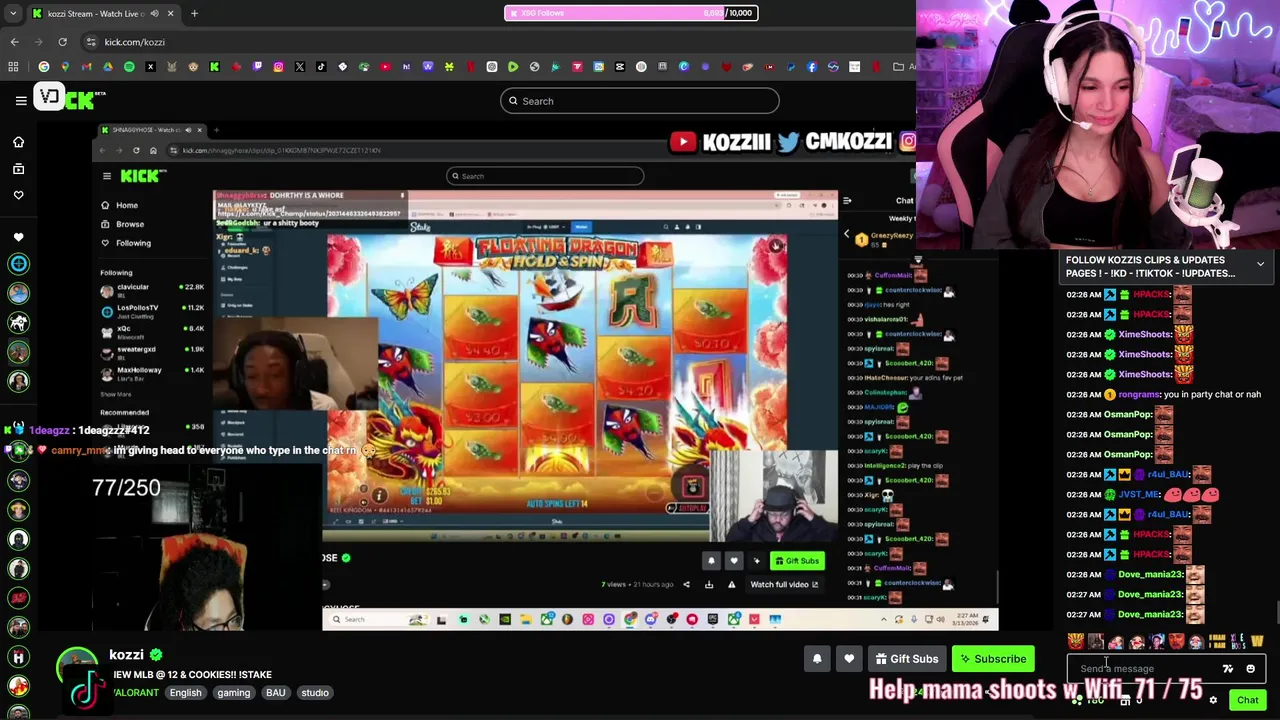Click share icon under the clip
The image size is (1280, 720).
(686, 584)
